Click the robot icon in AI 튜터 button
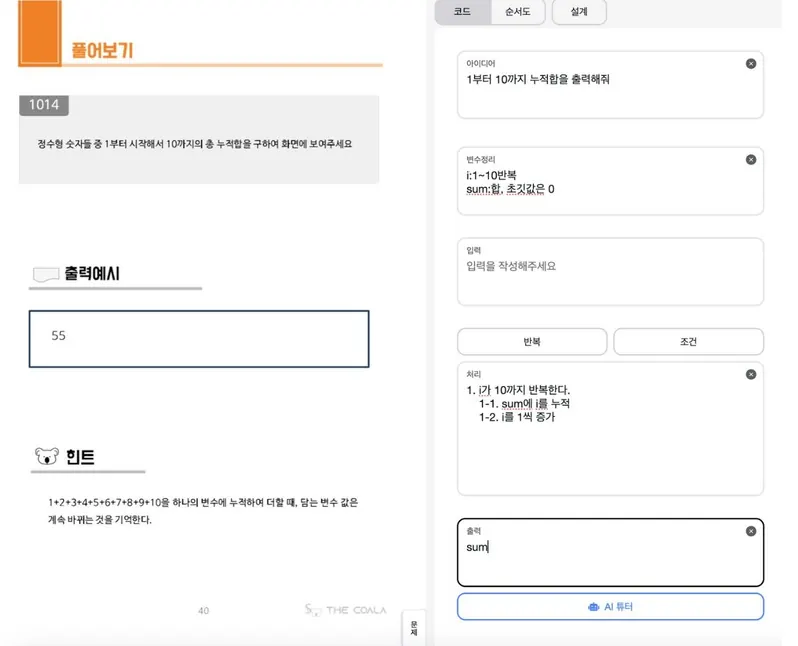 (593, 607)
